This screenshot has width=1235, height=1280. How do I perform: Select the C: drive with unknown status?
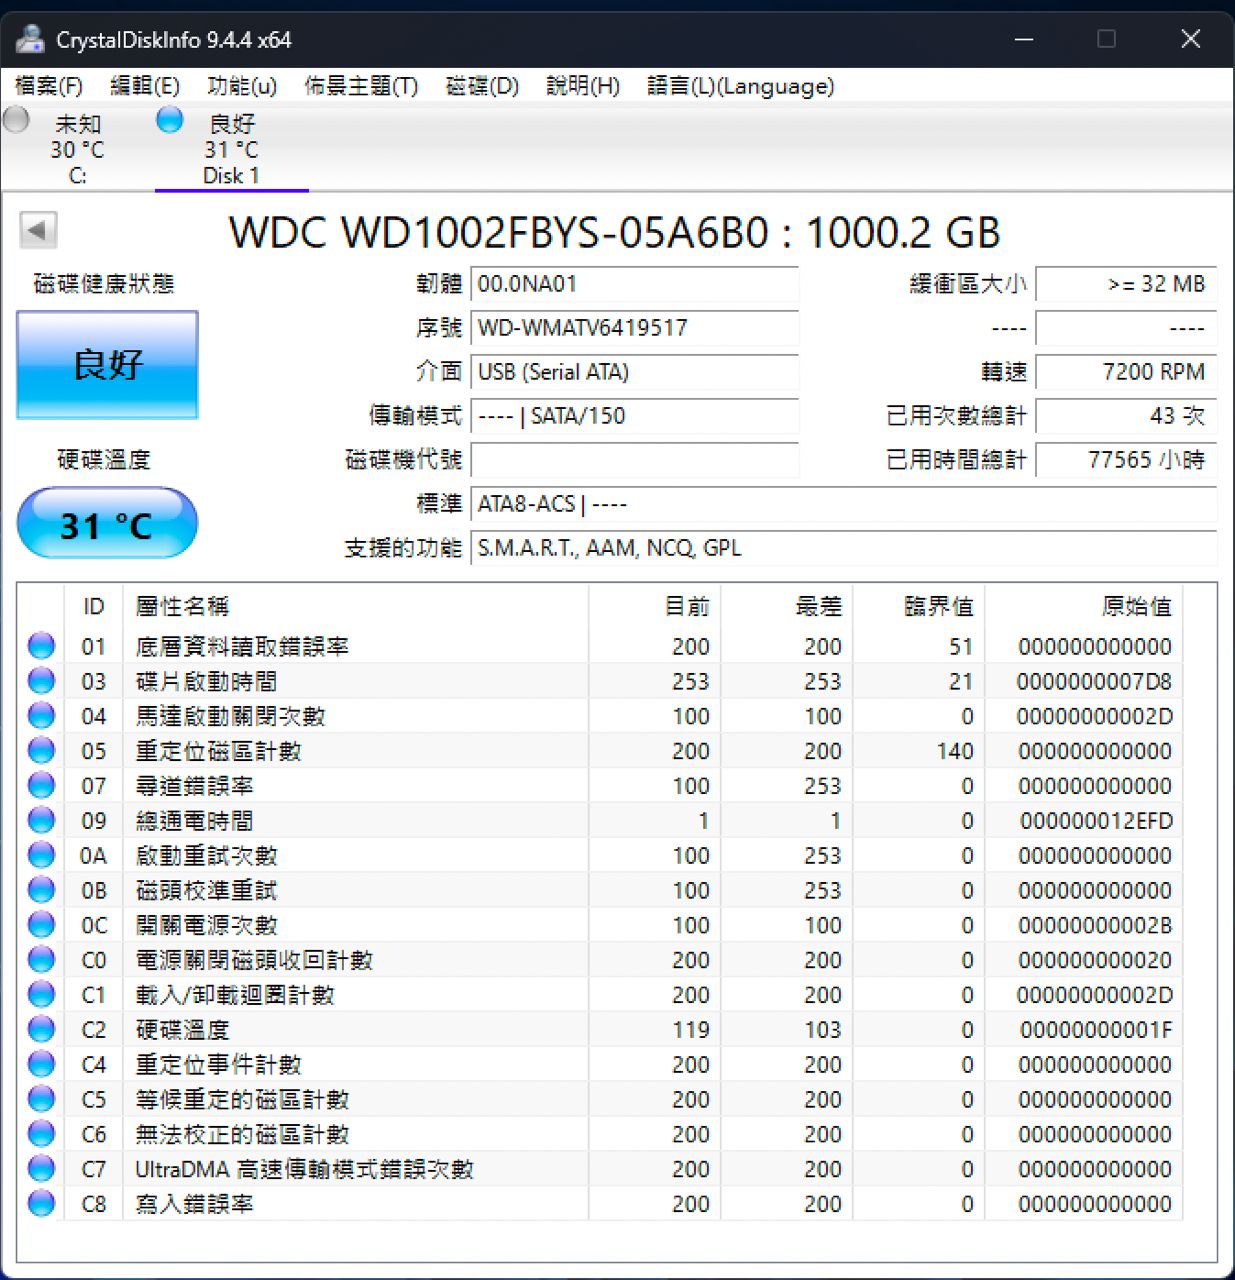click(78, 149)
